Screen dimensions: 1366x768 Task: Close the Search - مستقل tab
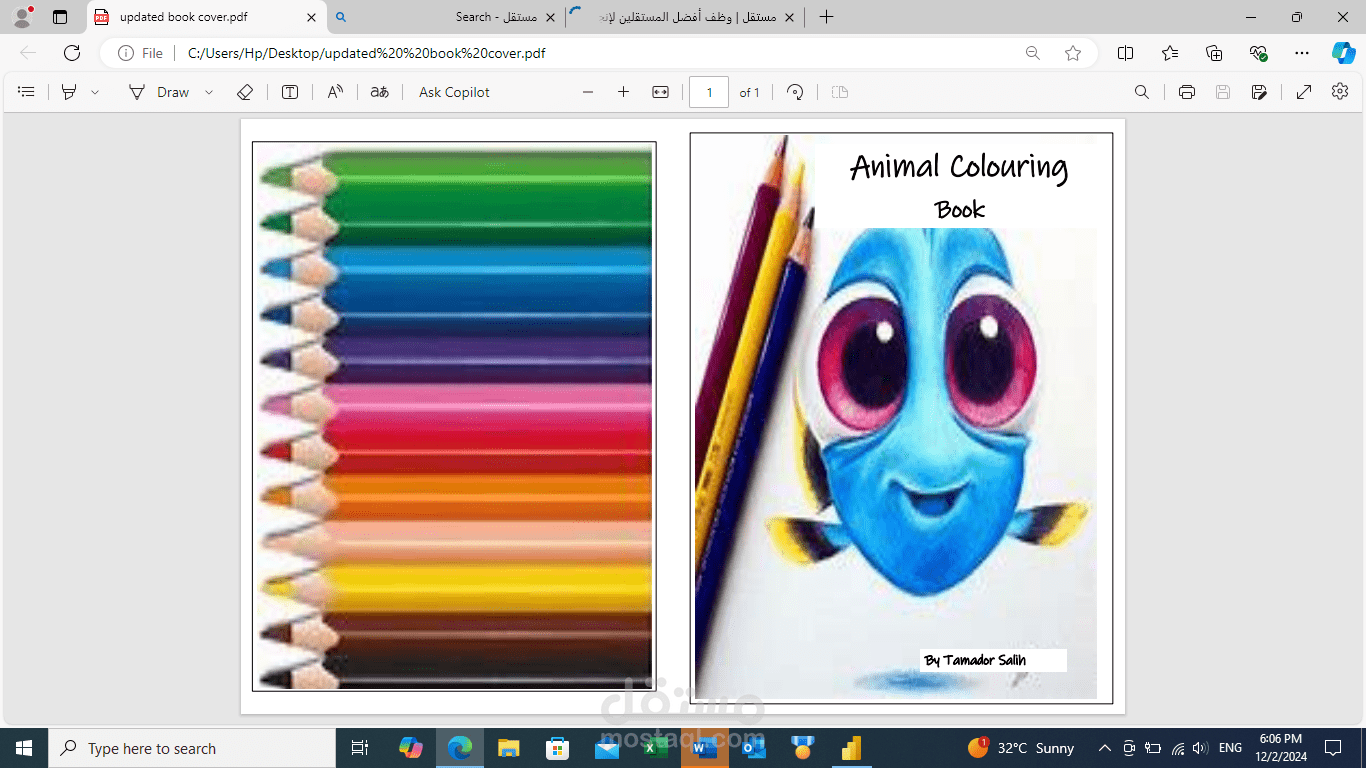tap(550, 17)
